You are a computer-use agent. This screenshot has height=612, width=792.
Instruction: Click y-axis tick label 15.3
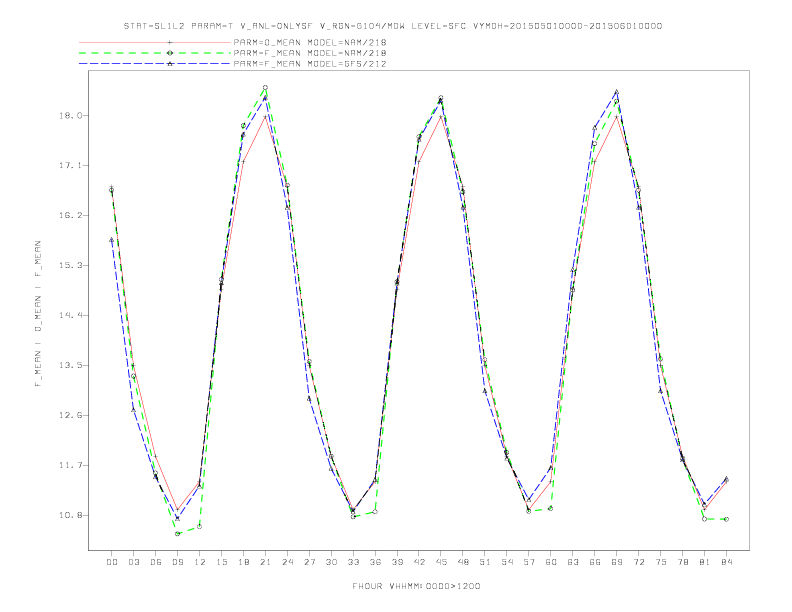pos(70,266)
